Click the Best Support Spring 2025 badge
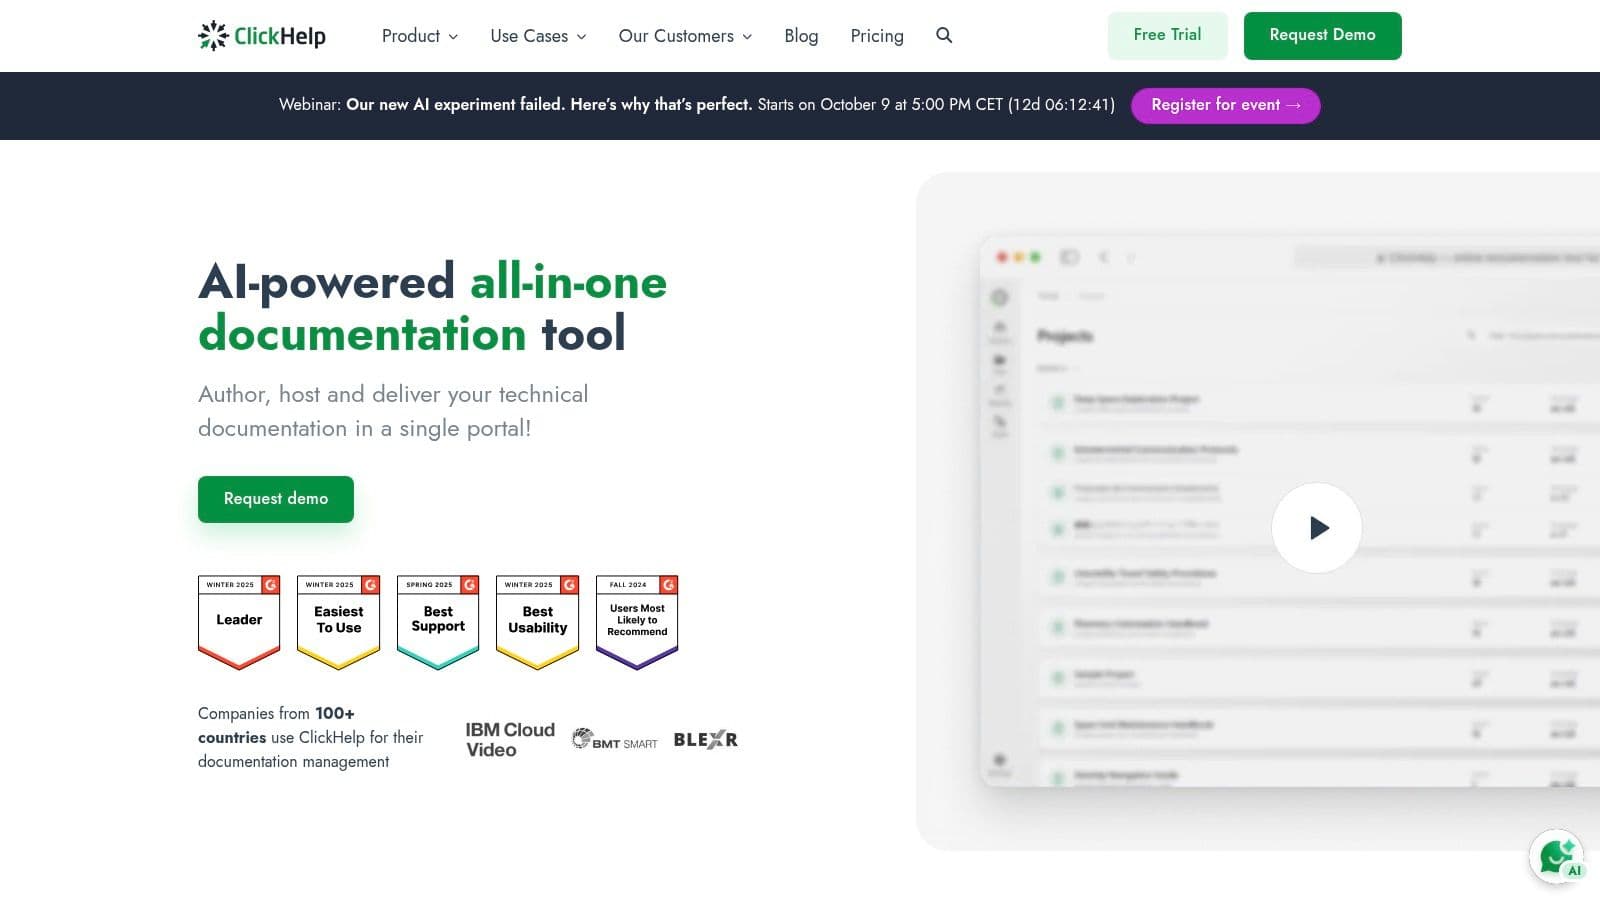This screenshot has width=1600, height=900. click(438, 622)
